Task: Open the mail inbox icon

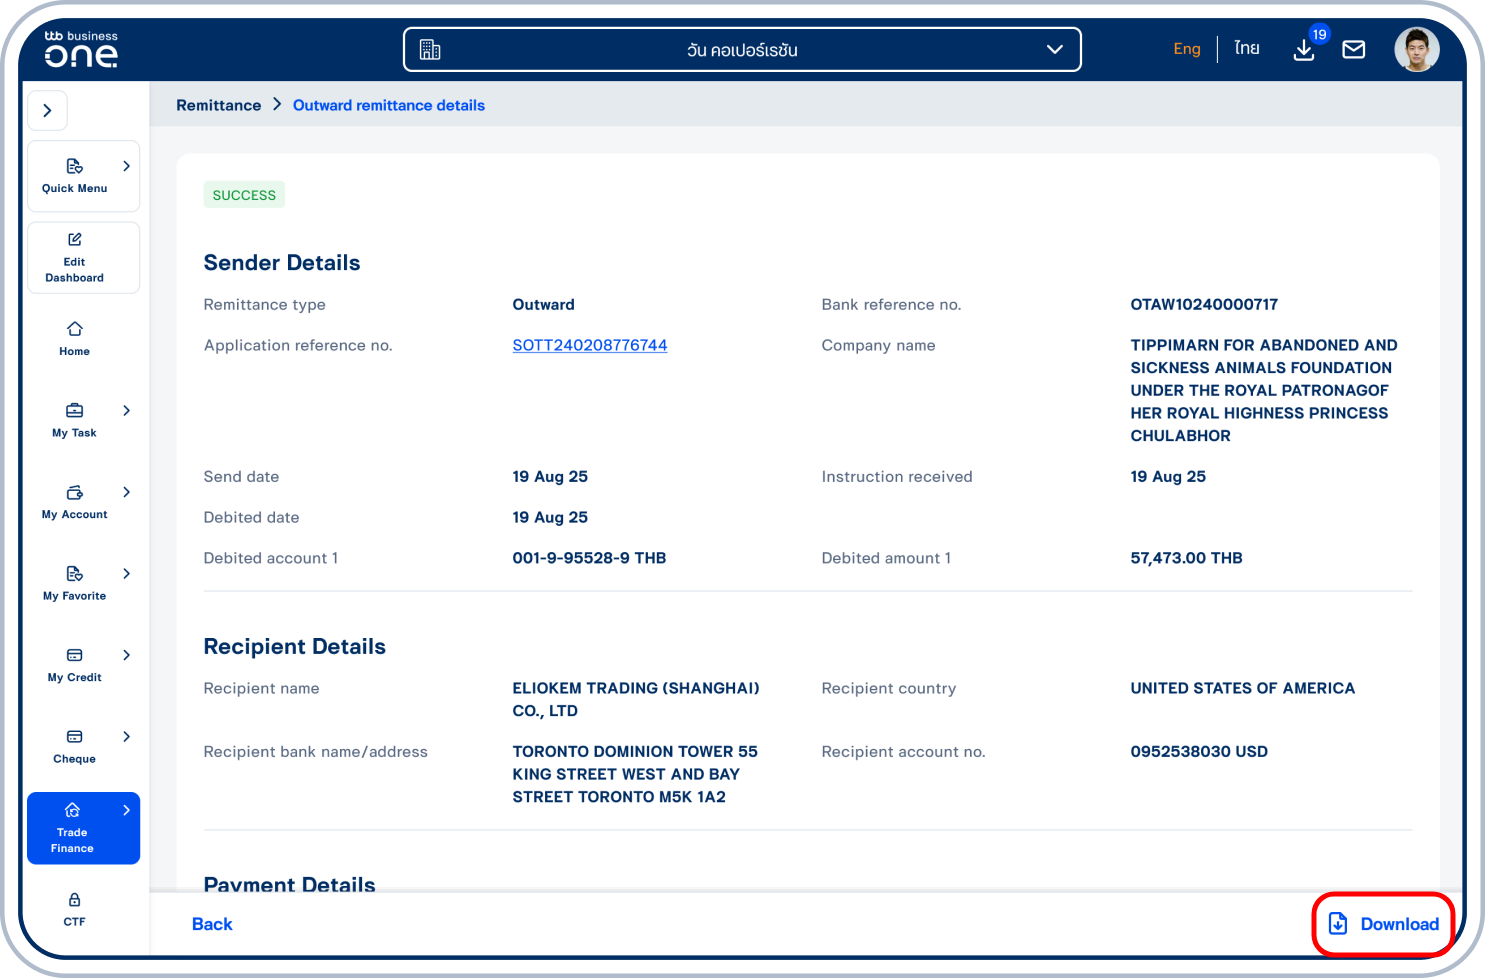Action: click(x=1354, y=48)
